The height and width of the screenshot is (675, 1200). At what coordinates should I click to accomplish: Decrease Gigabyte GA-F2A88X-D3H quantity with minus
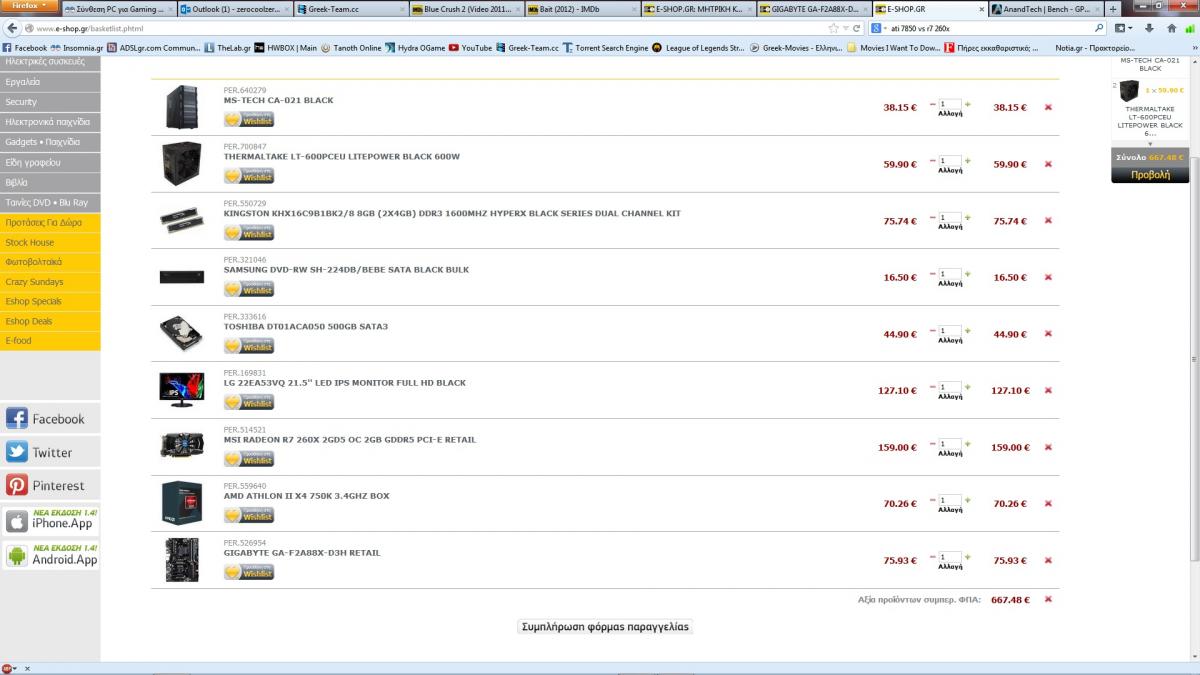(932, 557)
